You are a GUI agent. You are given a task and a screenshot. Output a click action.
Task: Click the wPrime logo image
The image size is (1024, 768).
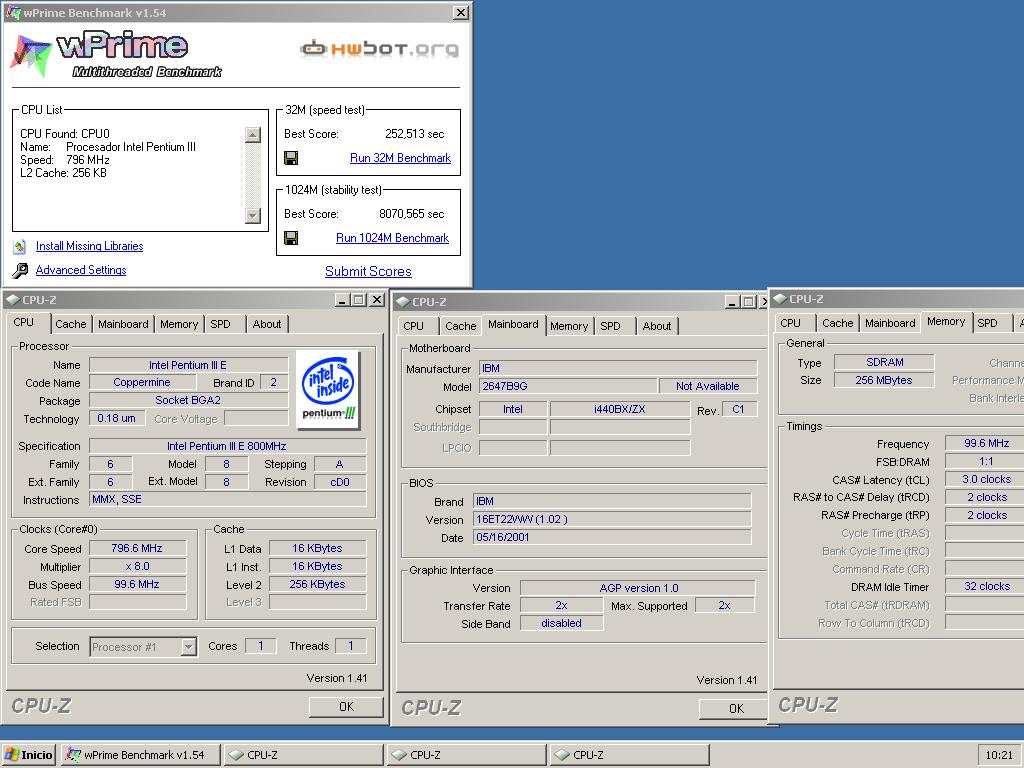tap(116, 54)
